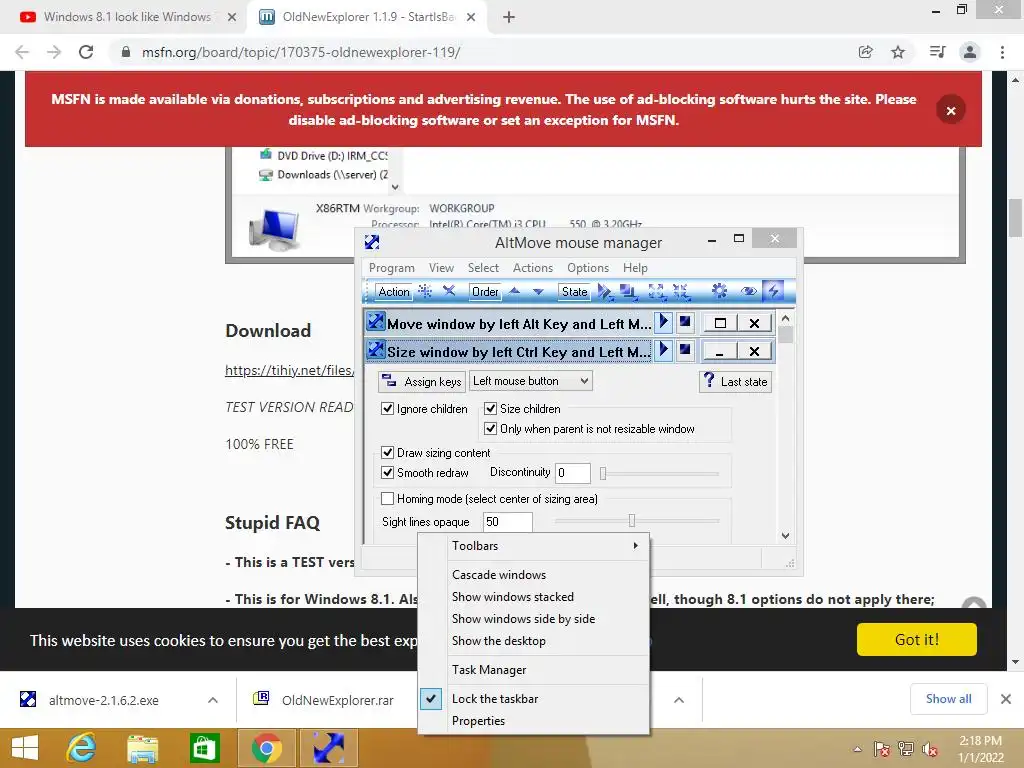Click the Discontinuity slider handle
1024x768 pixels.
pyautogui.click(x=603, y=473)
